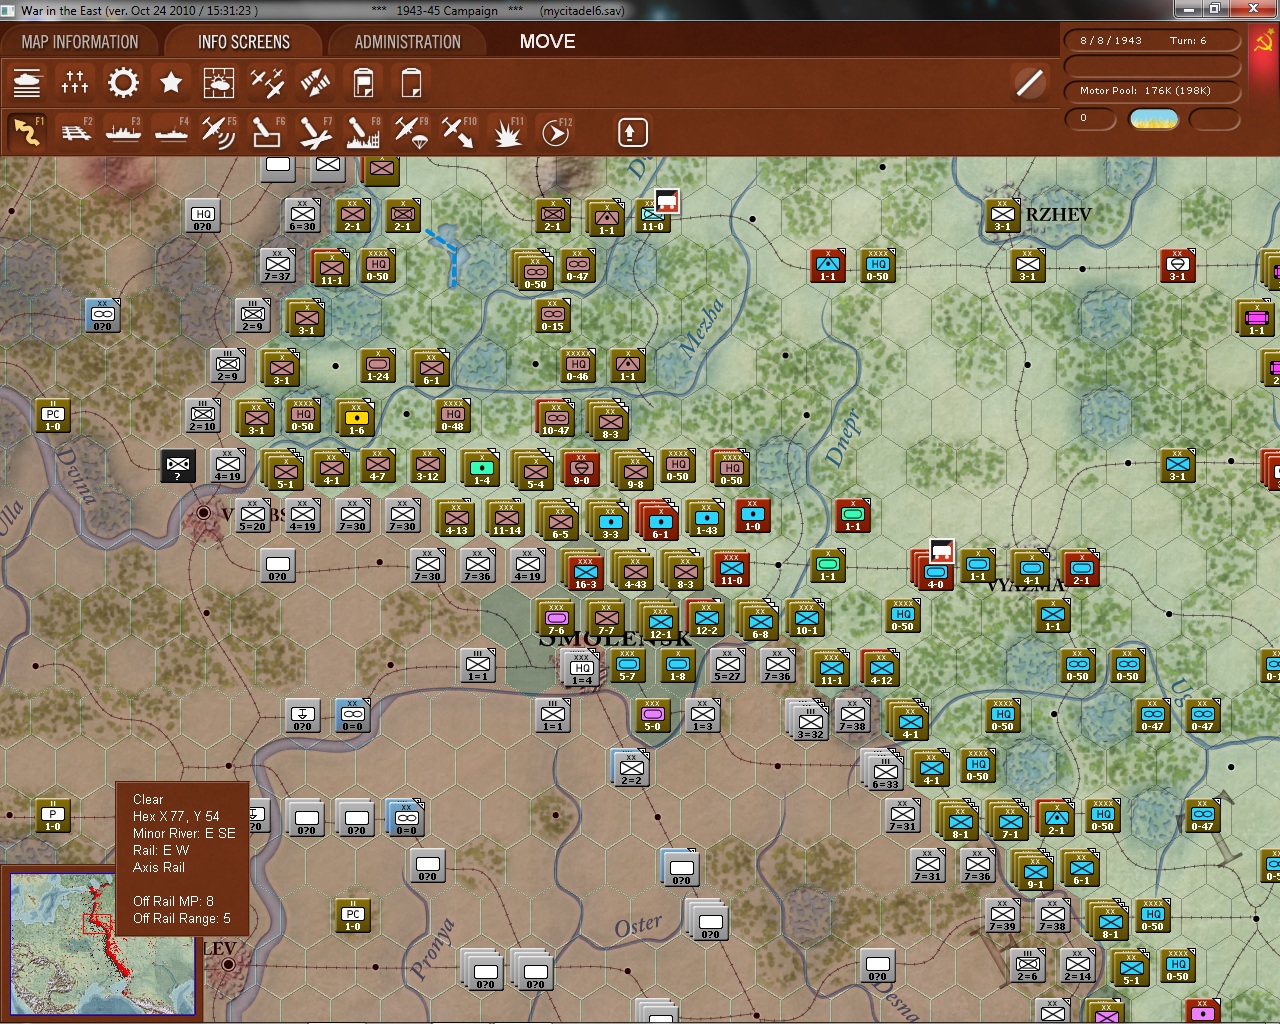Viewport: 1280px width, 1024px height.
Task: Select the rail repair unit west of Vyazma
Action: pyautogui.click(x=941, y=550)
